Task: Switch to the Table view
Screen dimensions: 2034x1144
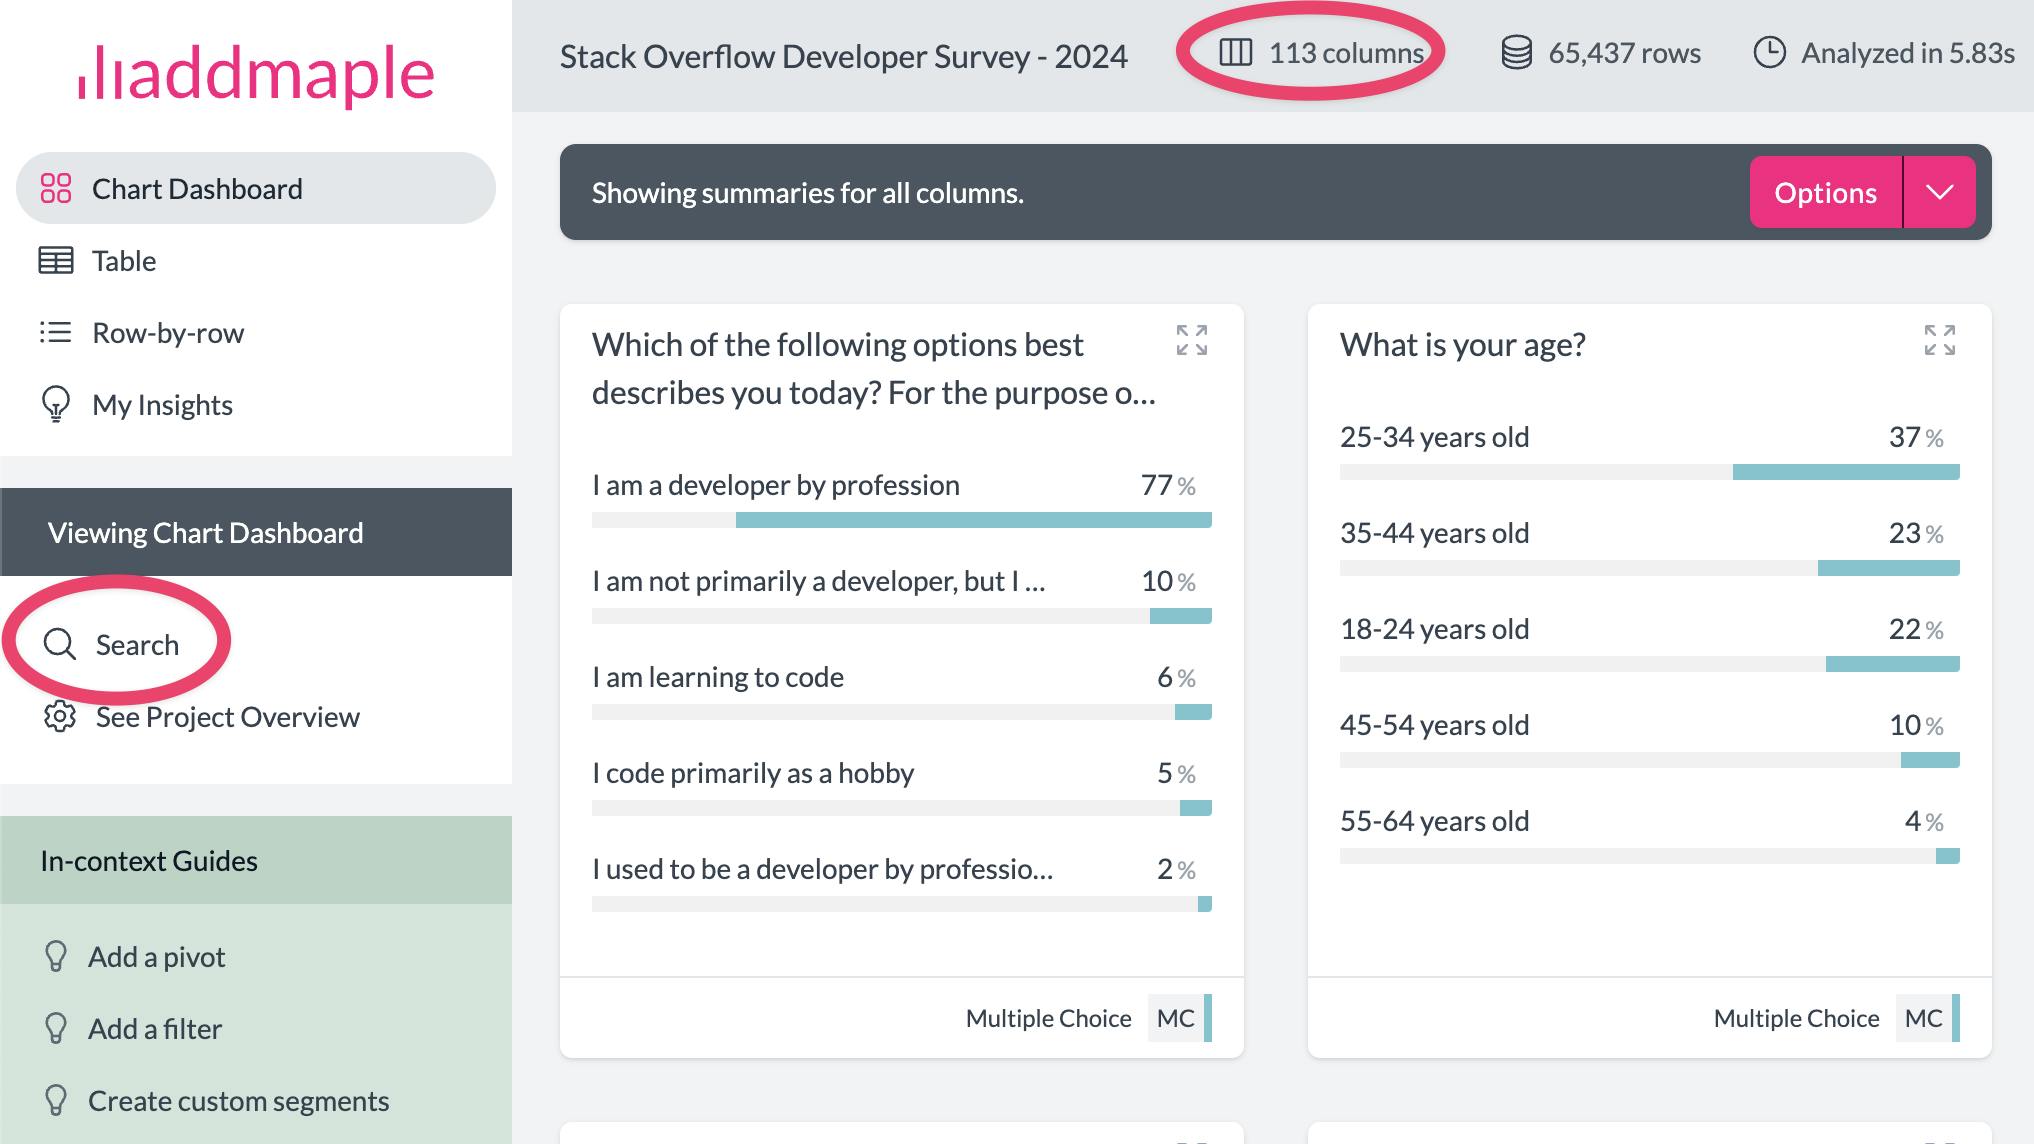Action: click(x=124, y=260)
